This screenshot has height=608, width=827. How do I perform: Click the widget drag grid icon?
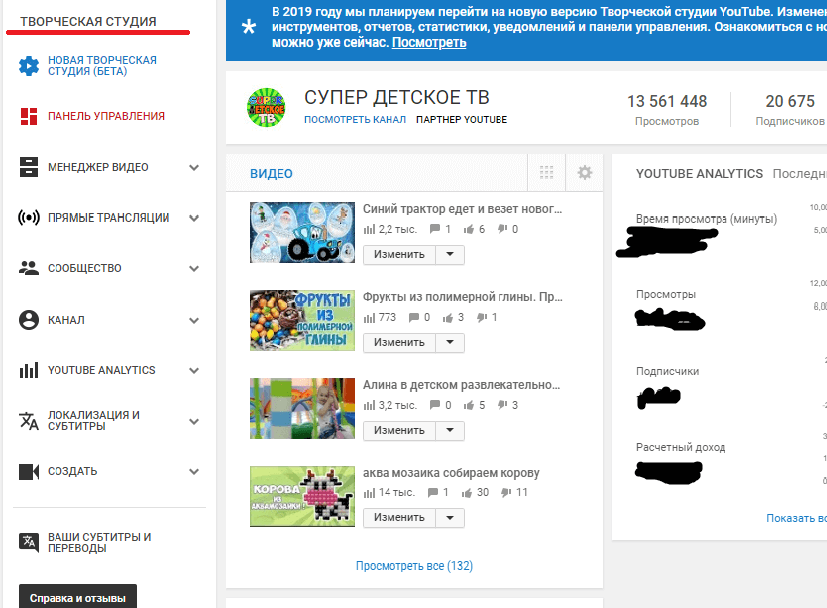(x=546, y=173)
